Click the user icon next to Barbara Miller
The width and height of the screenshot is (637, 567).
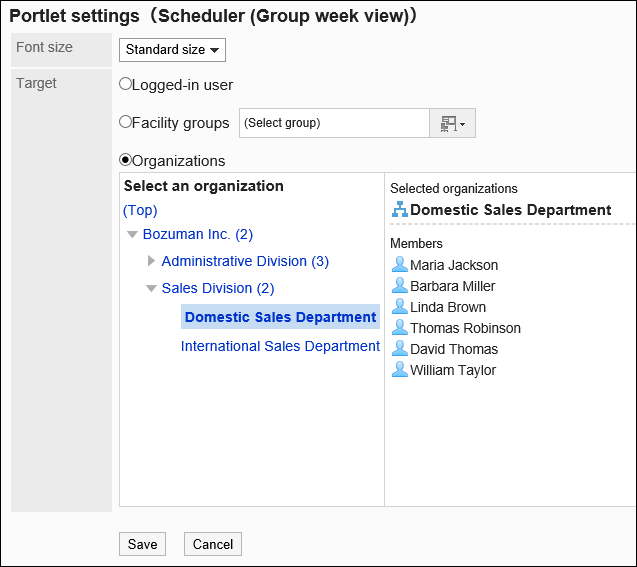point(400,286)
